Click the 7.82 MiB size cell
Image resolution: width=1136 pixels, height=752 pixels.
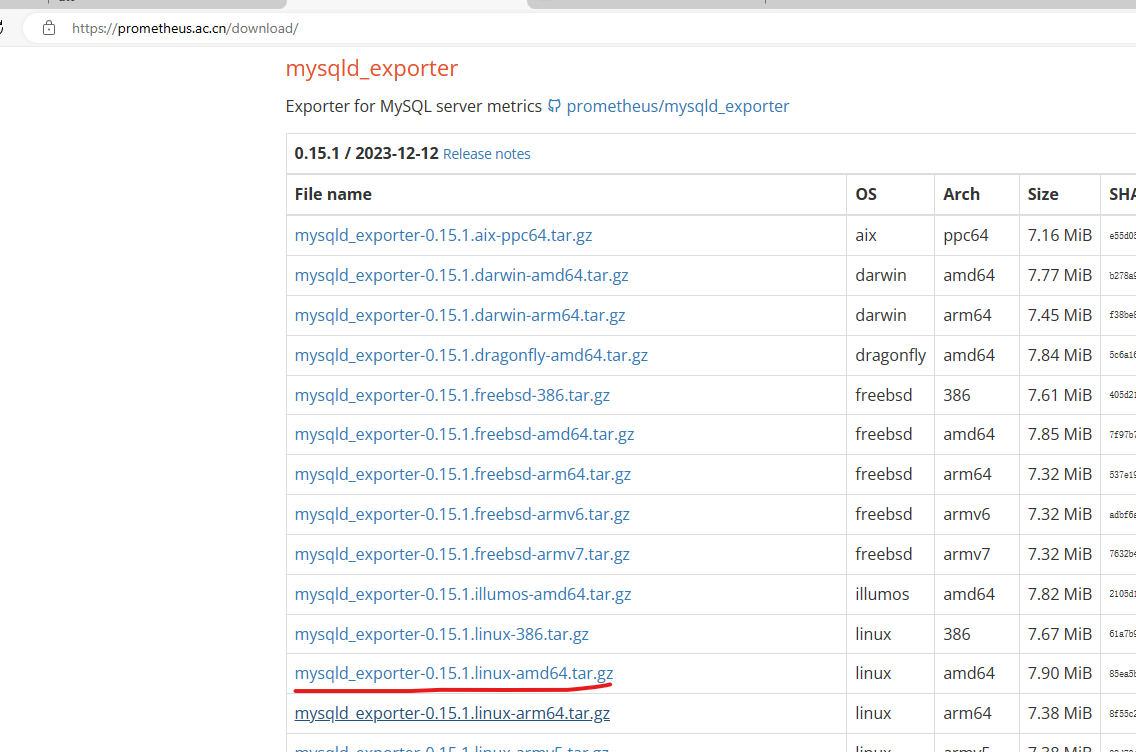[1059, 594]
